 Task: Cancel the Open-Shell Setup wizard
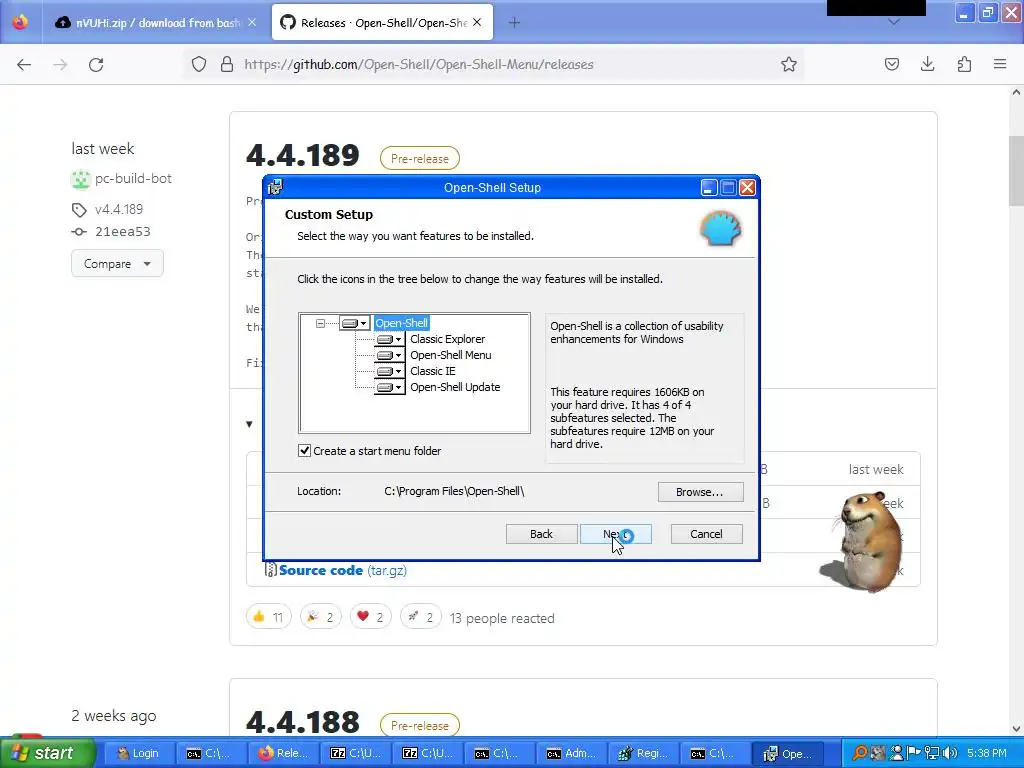click(x=706, y=534)
